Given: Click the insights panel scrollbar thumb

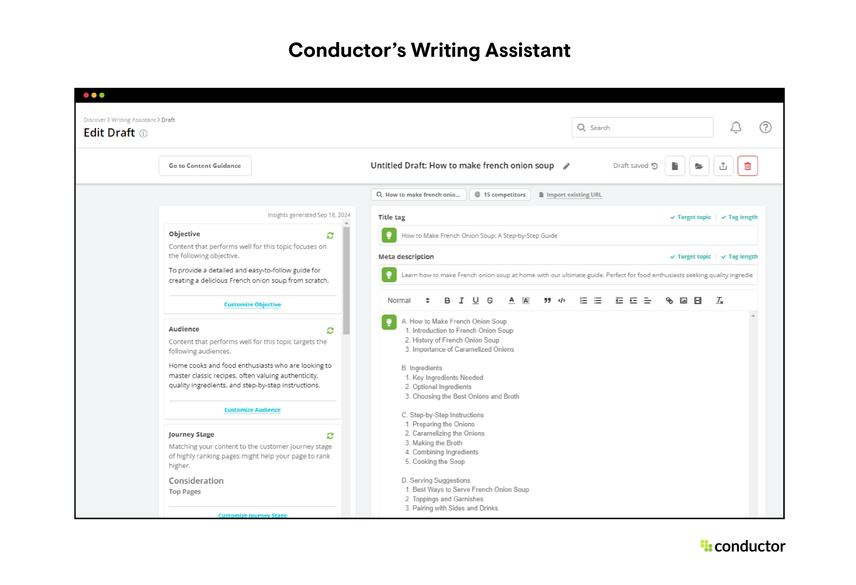Looking at the screenshot, I should click(346, 280).
